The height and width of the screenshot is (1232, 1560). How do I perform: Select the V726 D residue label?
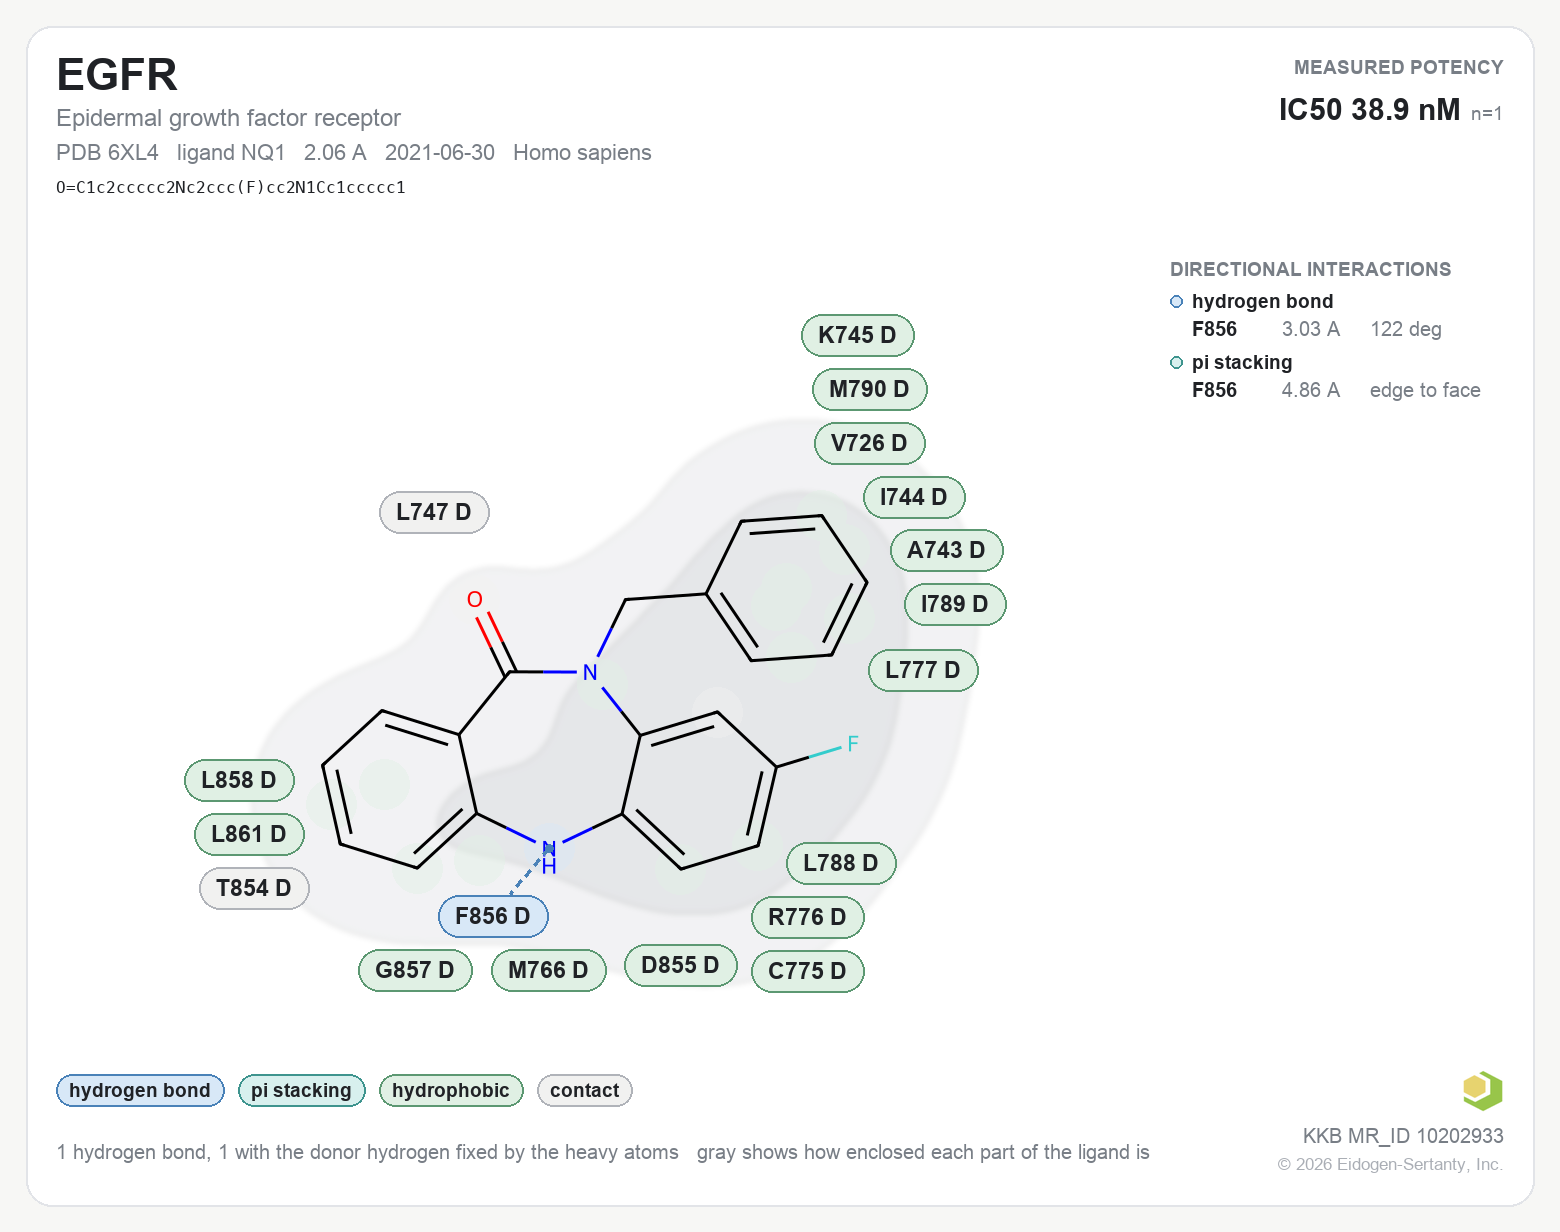(x=869, y=443)
